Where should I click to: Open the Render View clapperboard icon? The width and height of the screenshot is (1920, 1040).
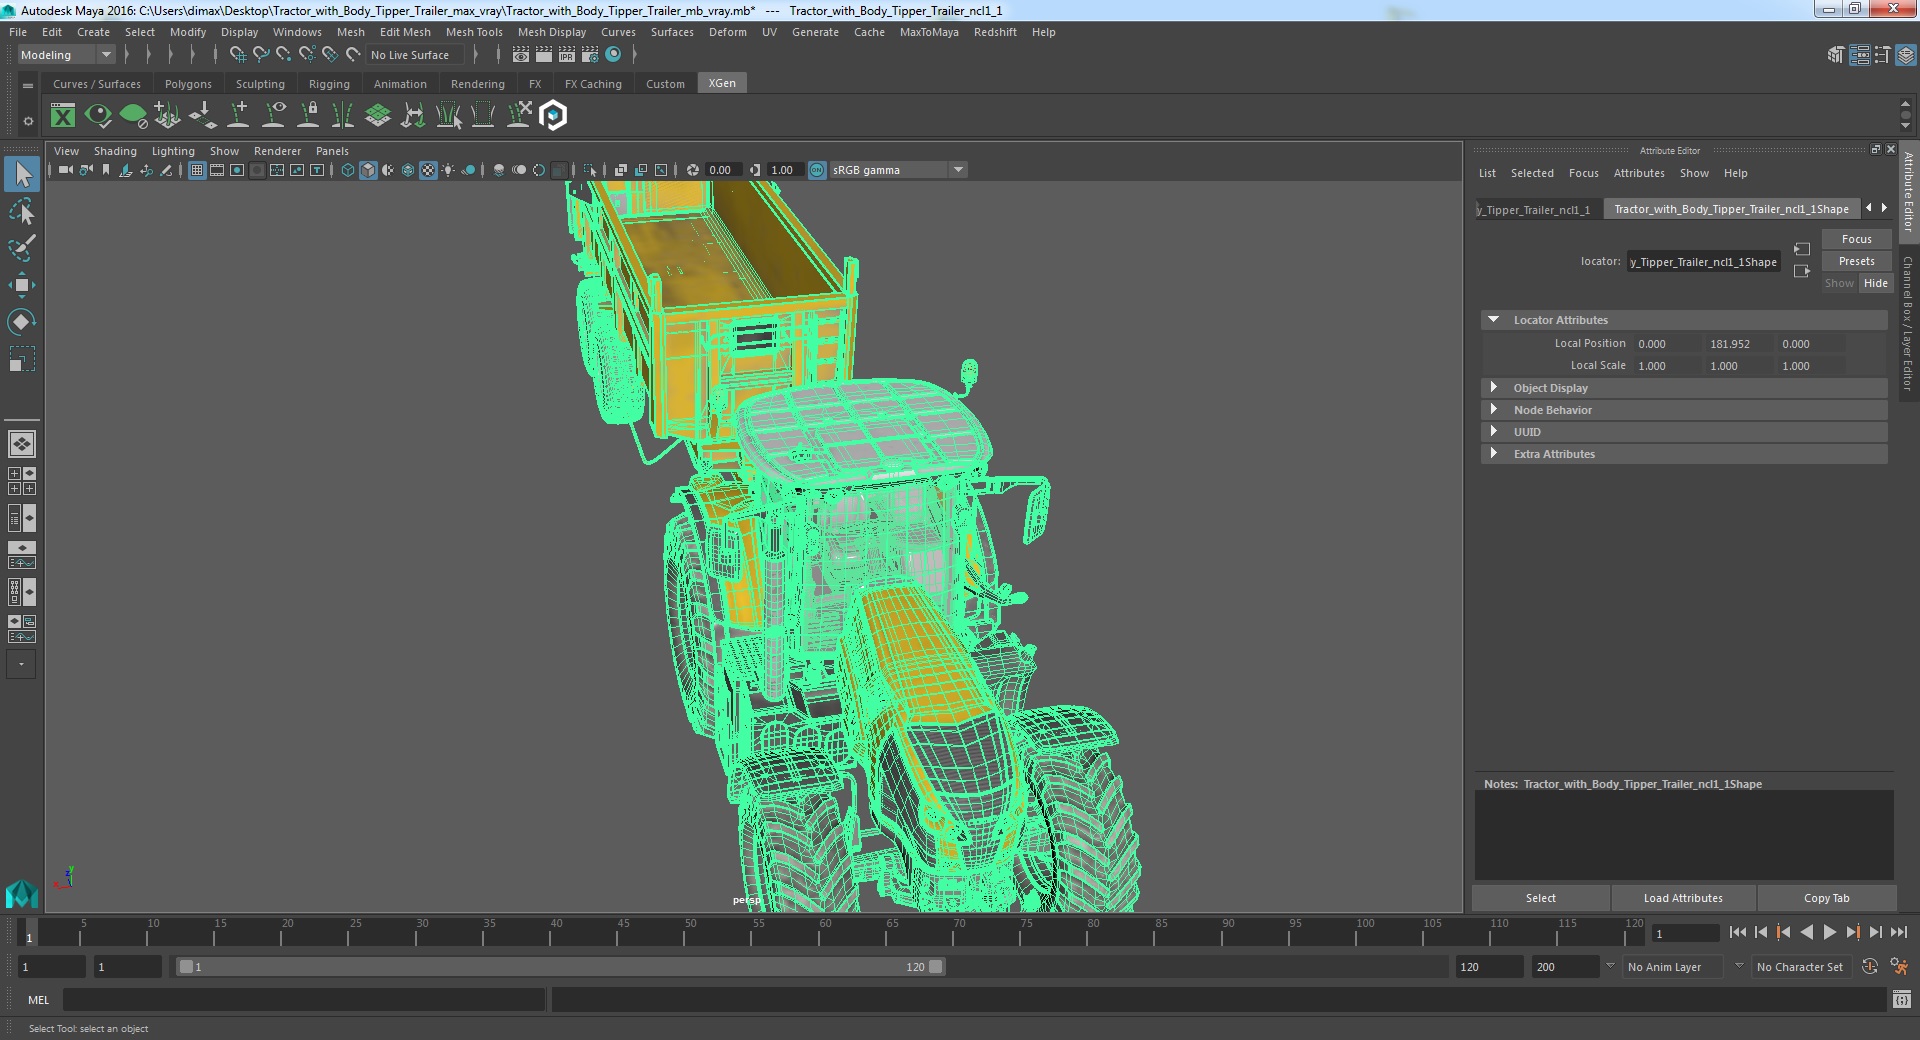point(521,55)
